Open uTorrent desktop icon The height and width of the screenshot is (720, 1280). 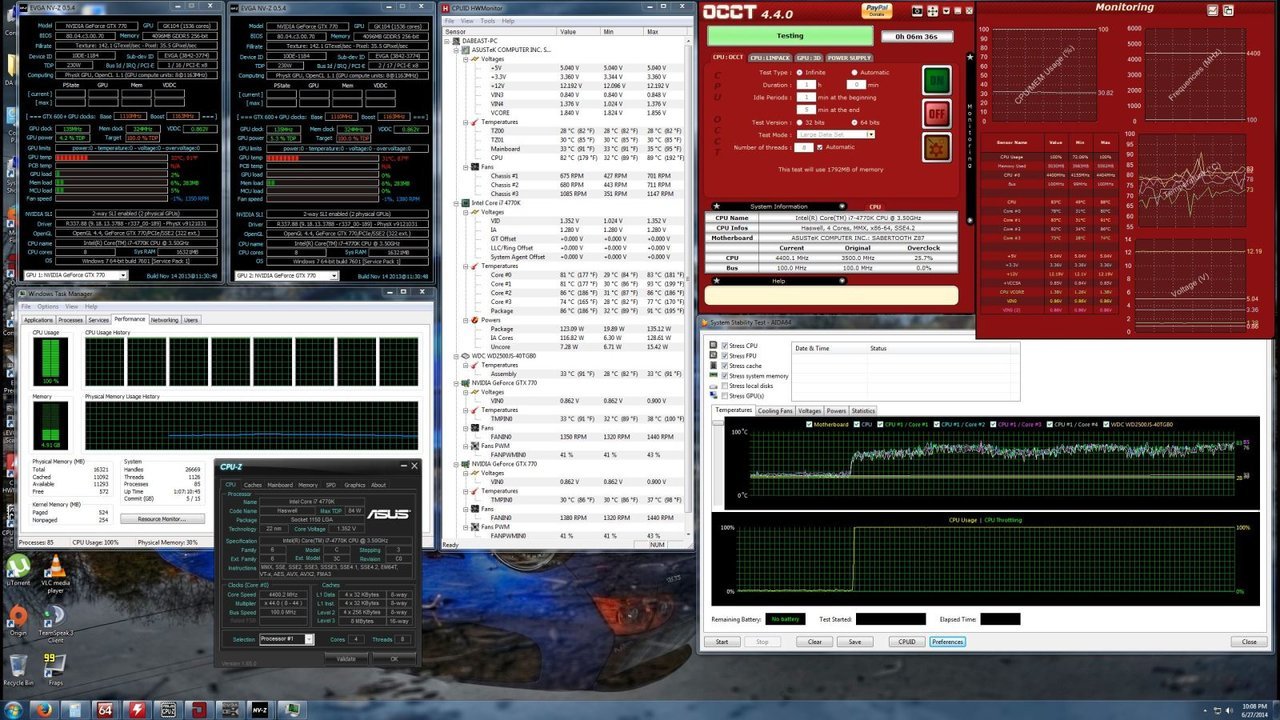coord(18,569)
